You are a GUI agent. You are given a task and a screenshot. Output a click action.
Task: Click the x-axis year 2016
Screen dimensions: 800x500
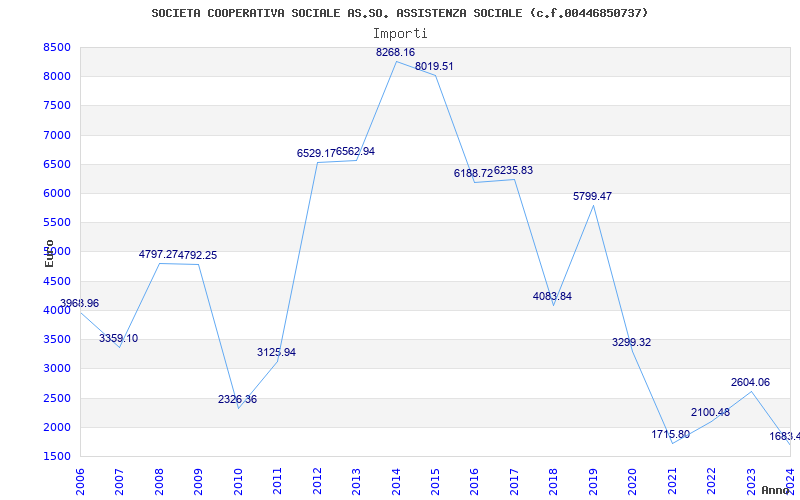pos(474,481)
